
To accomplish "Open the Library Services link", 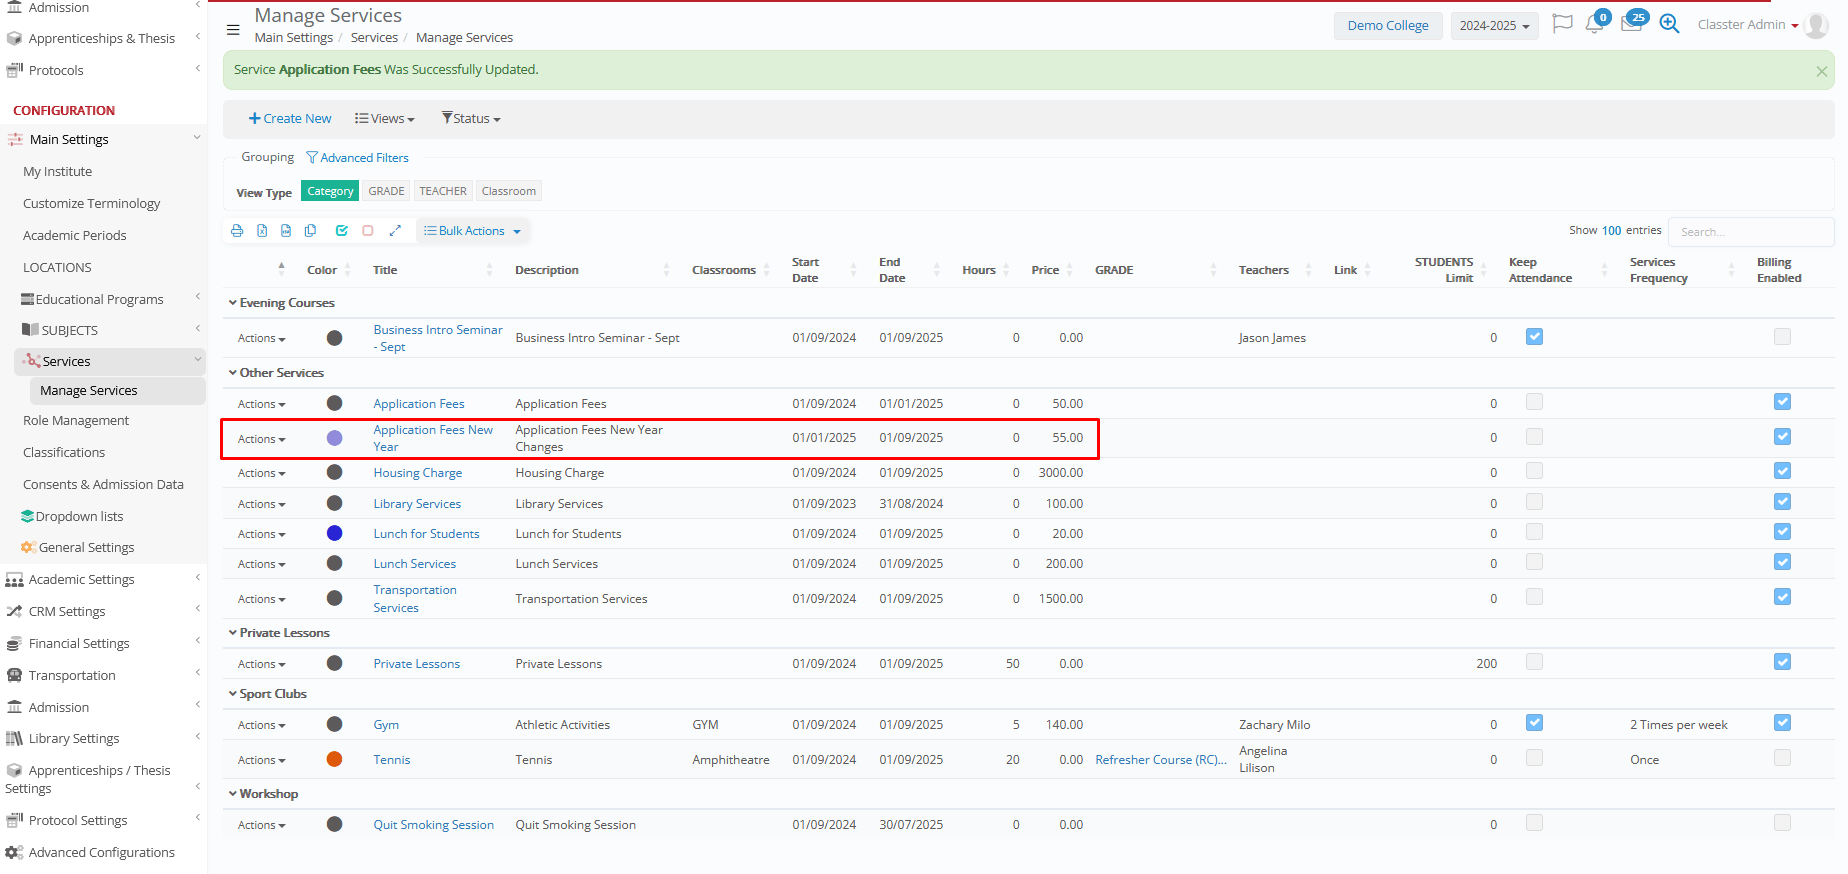I will click(x=417, y=504).
